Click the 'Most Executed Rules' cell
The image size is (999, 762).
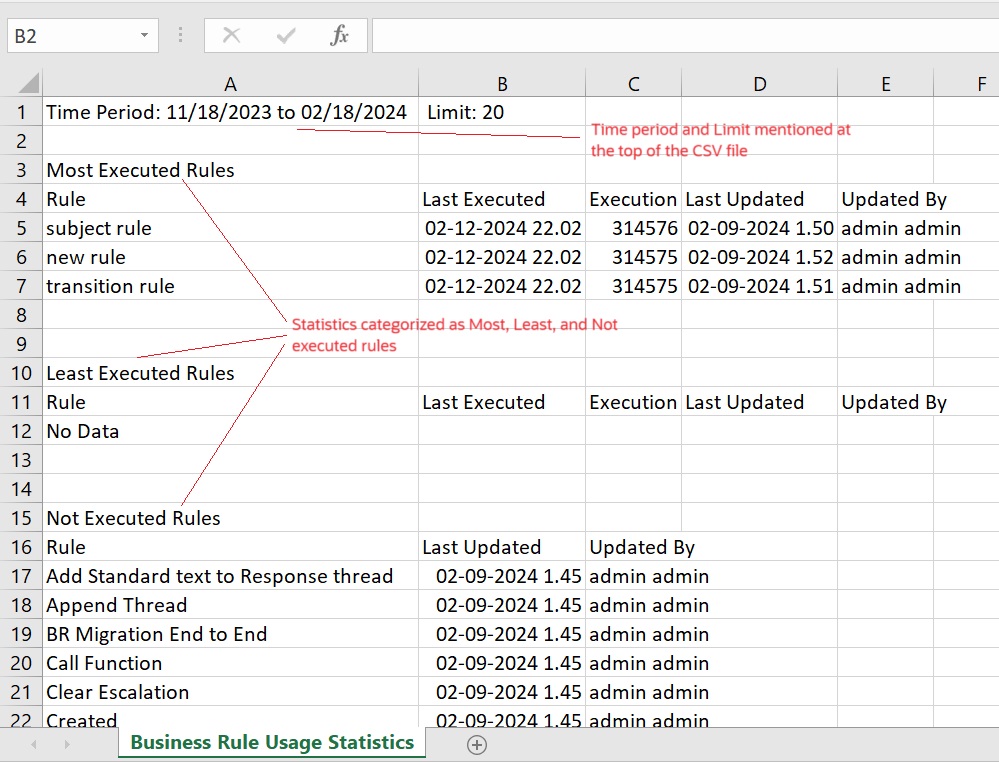pyautogui.click(x=231, y=170)
